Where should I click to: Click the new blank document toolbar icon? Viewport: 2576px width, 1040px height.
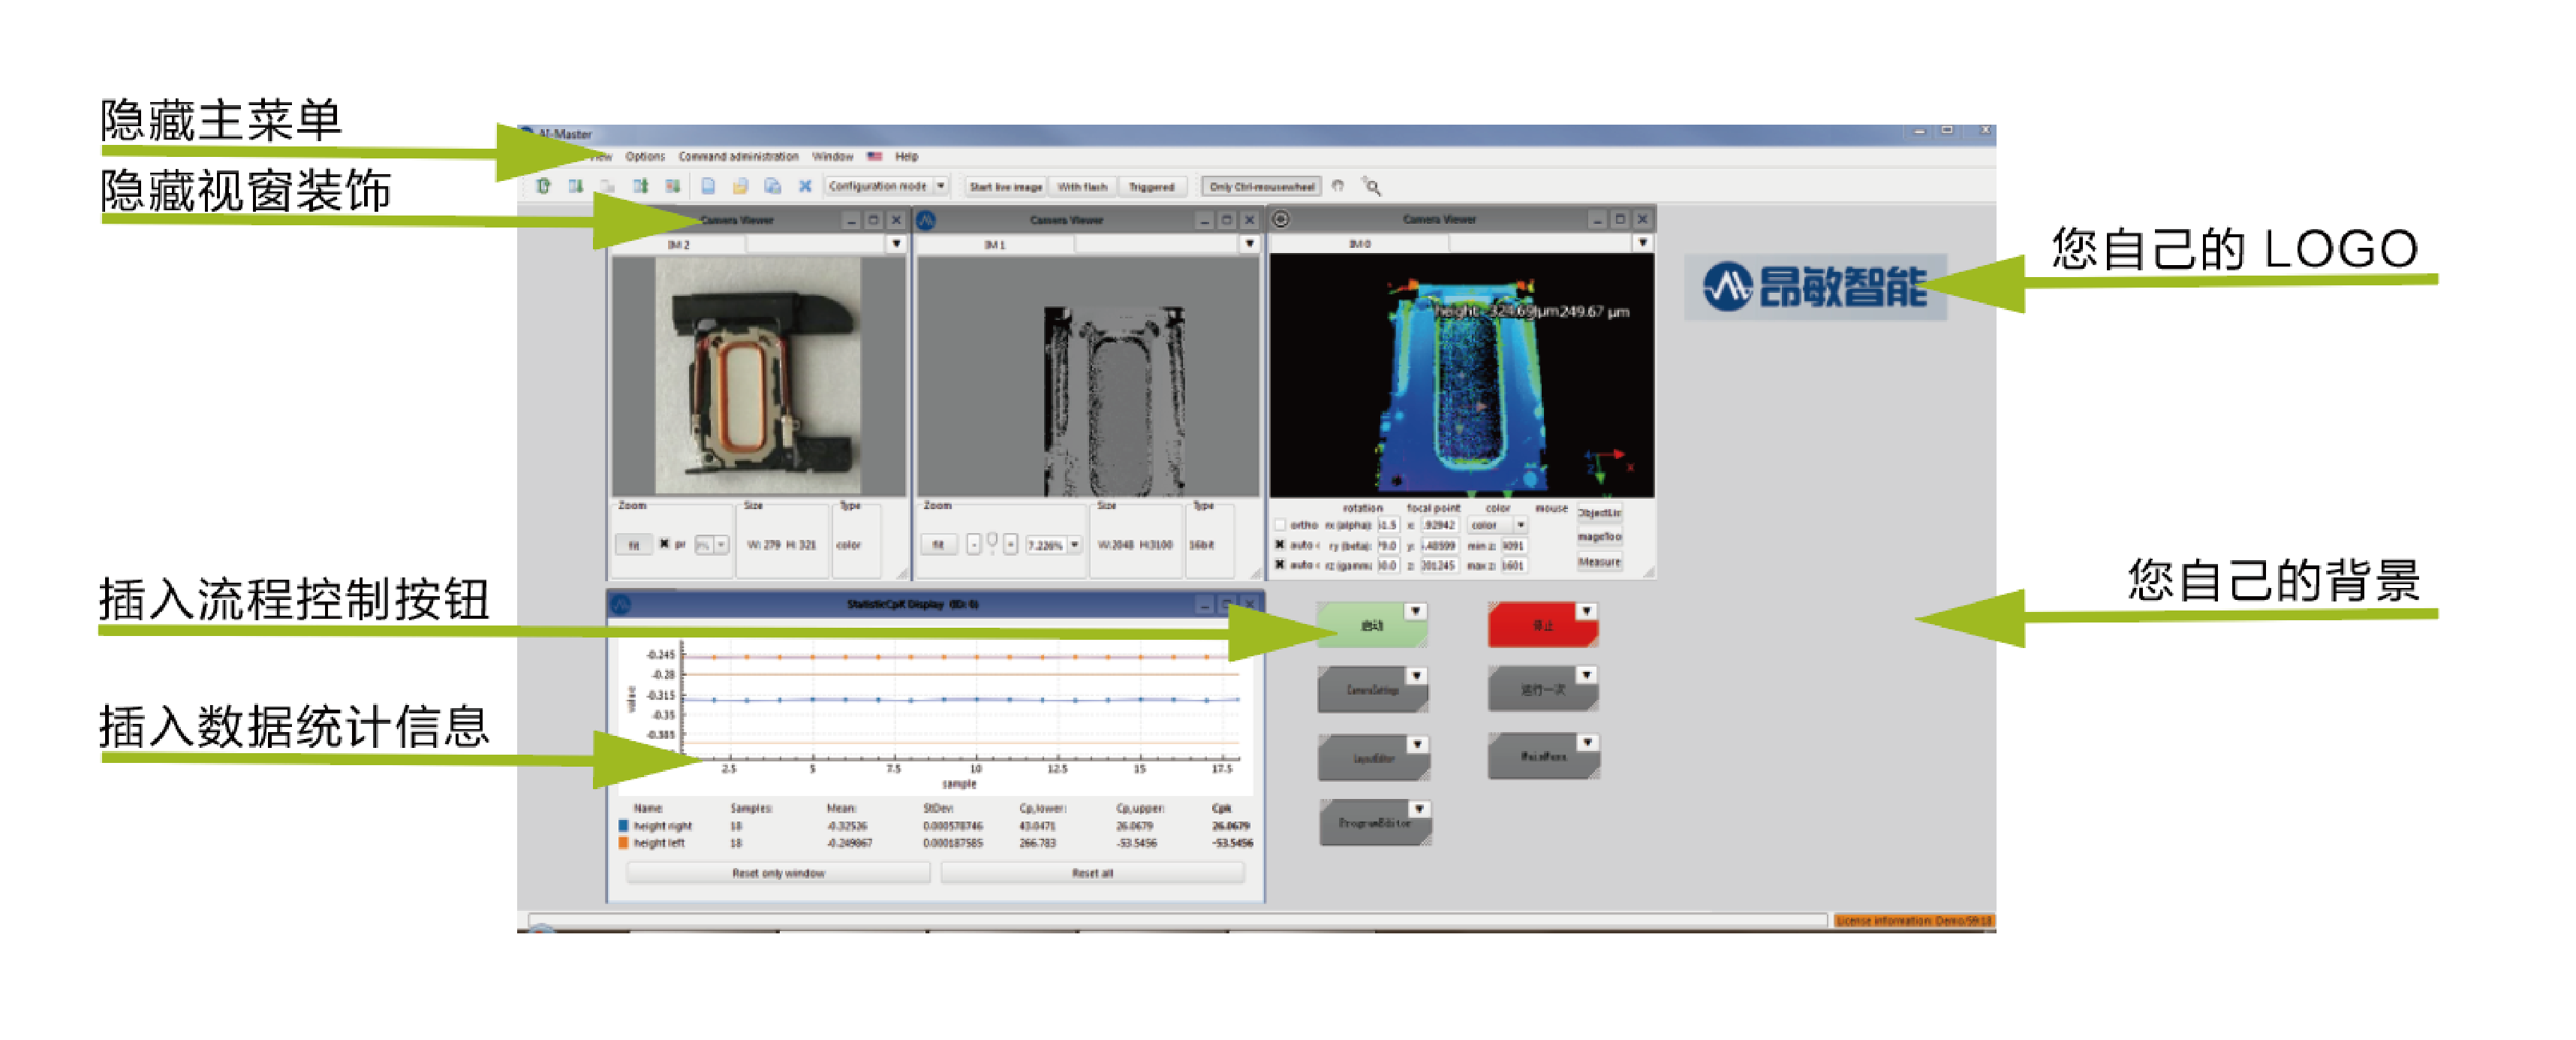(708, 186)
